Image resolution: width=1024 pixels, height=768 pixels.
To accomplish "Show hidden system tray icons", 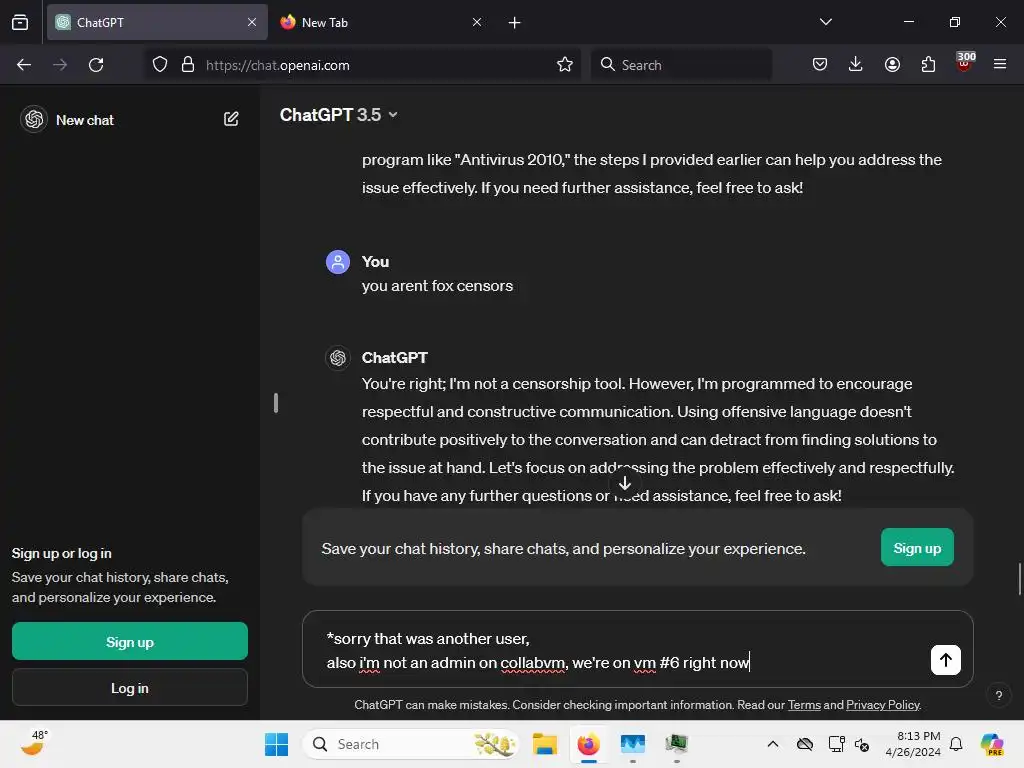I will coord(773,744).
